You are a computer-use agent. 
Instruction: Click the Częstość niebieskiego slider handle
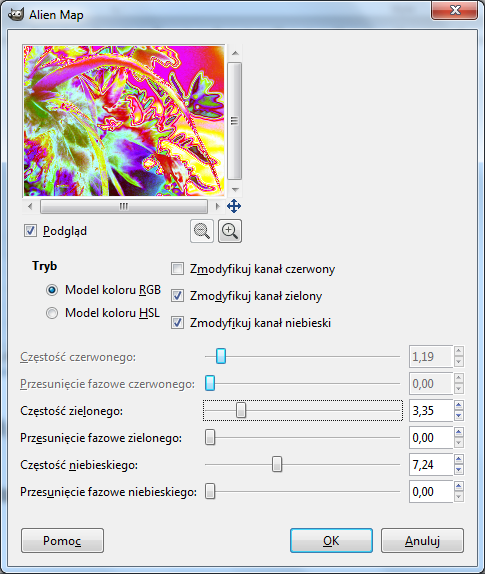click(277, 464)
